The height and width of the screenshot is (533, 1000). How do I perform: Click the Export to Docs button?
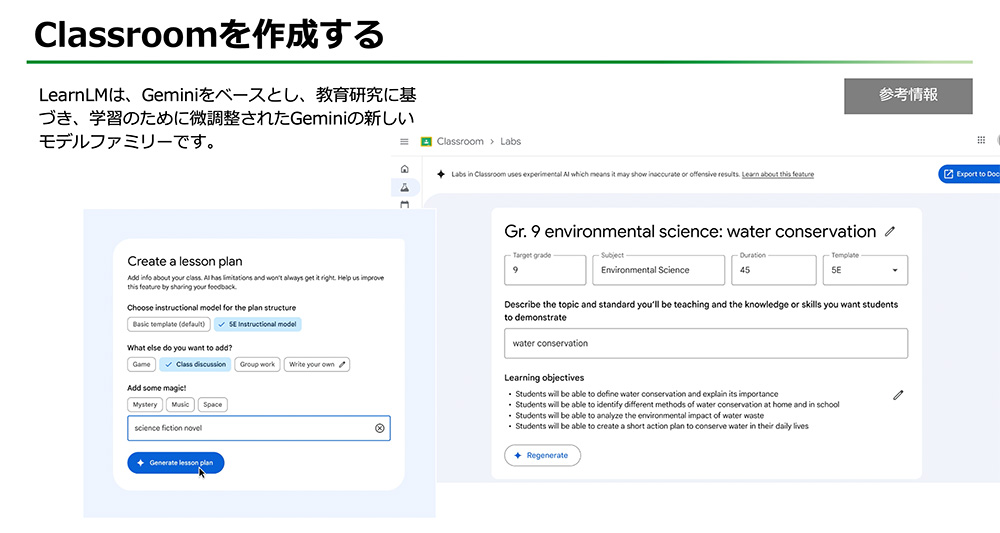coord(969,174)
